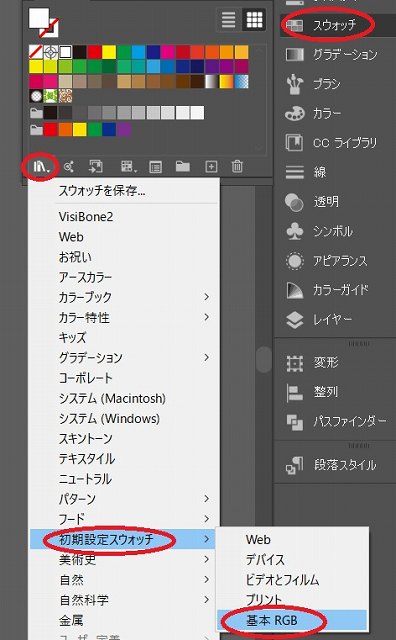Switch swatches to thumbnail grid view
This screenshot has width=396, height=640.
tap(254, 20)
